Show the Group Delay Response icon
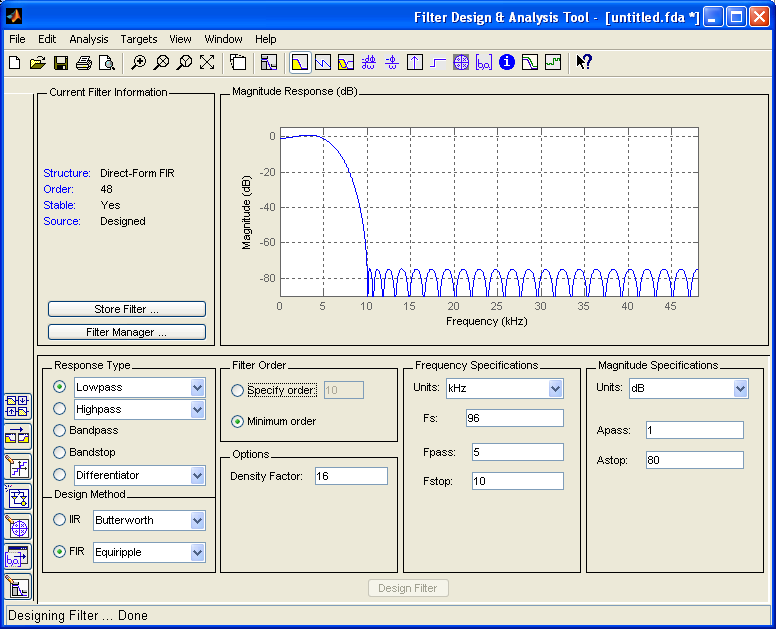This screenshot has height=629, width=776. (369, 62)
